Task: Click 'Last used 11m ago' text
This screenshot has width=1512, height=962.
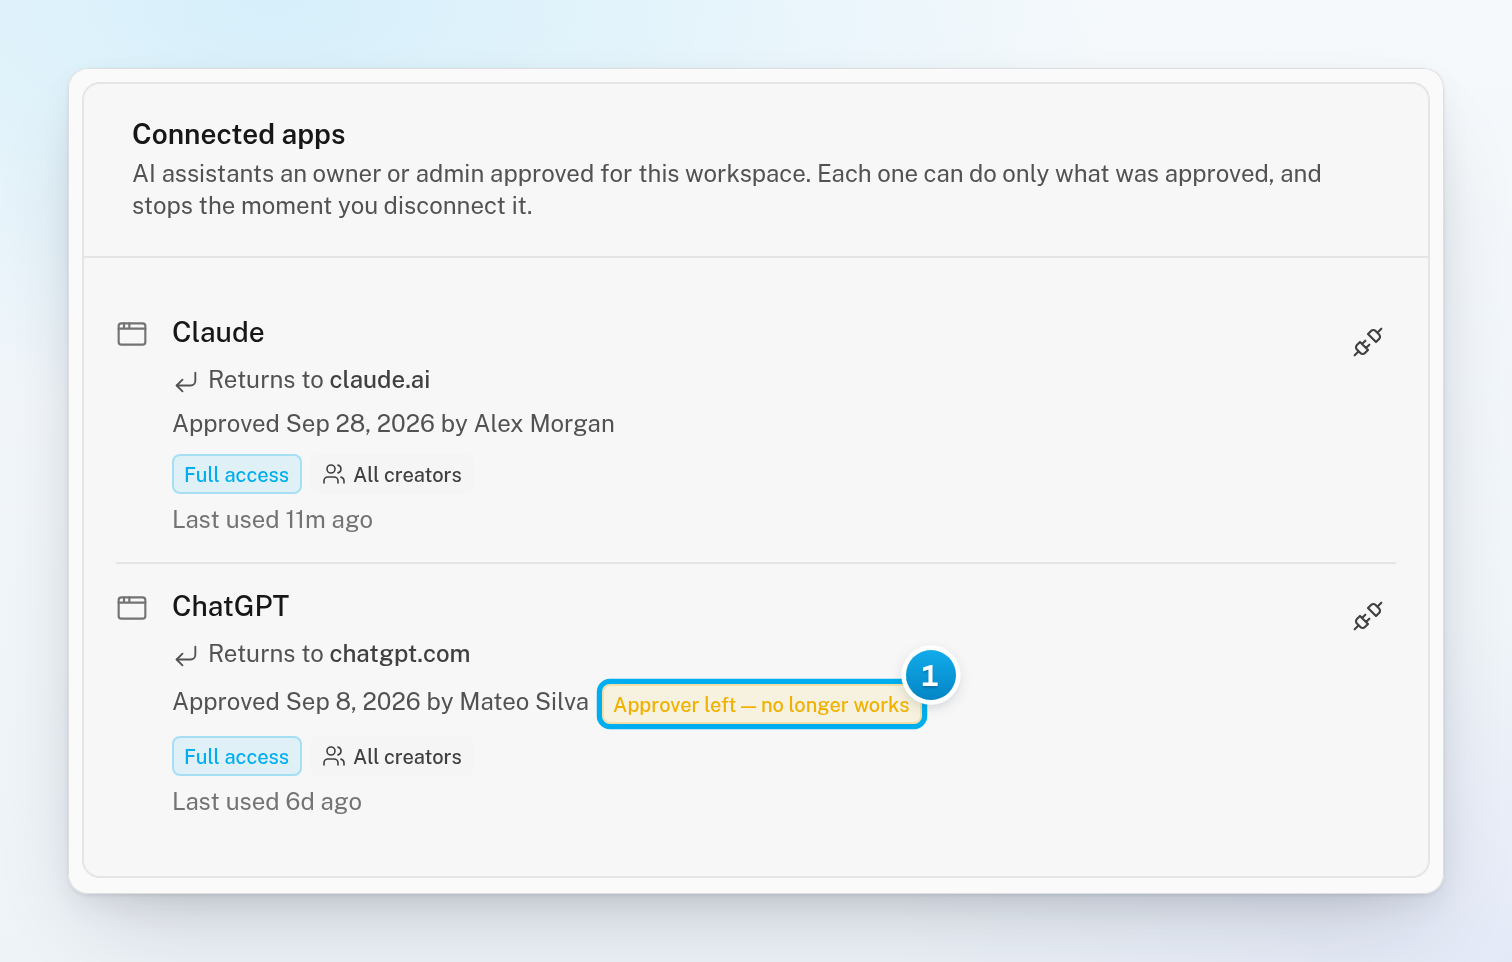Action: [x=273, y=520]
